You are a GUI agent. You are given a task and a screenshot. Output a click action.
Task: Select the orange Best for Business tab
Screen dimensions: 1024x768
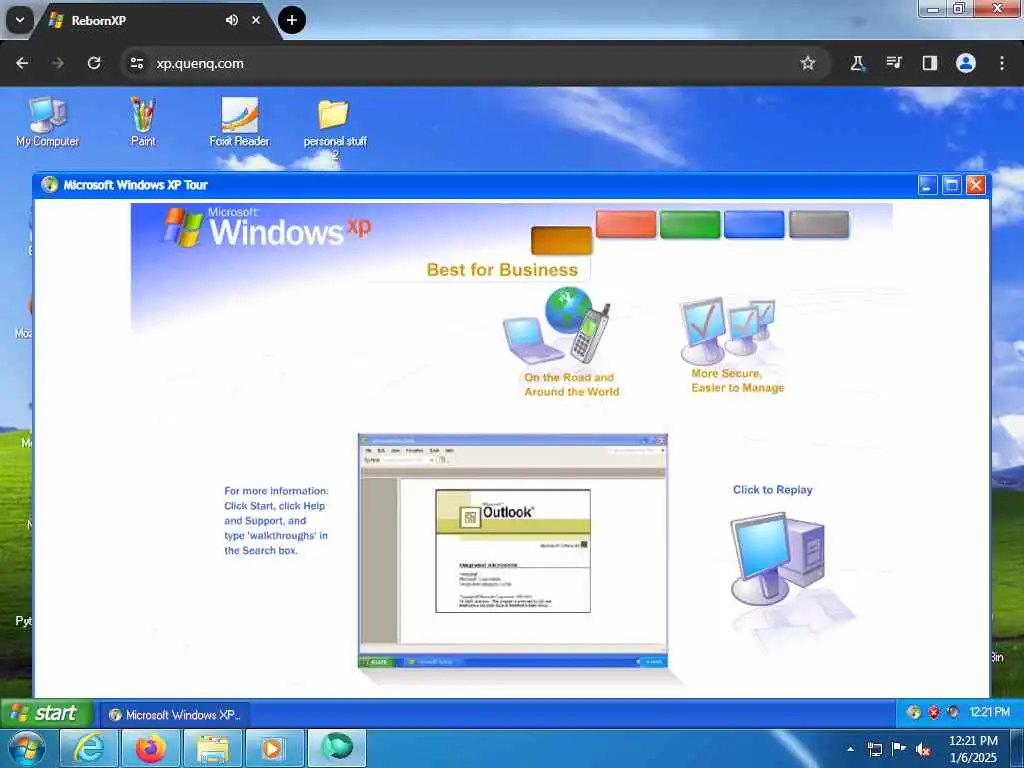coord(561,240)
